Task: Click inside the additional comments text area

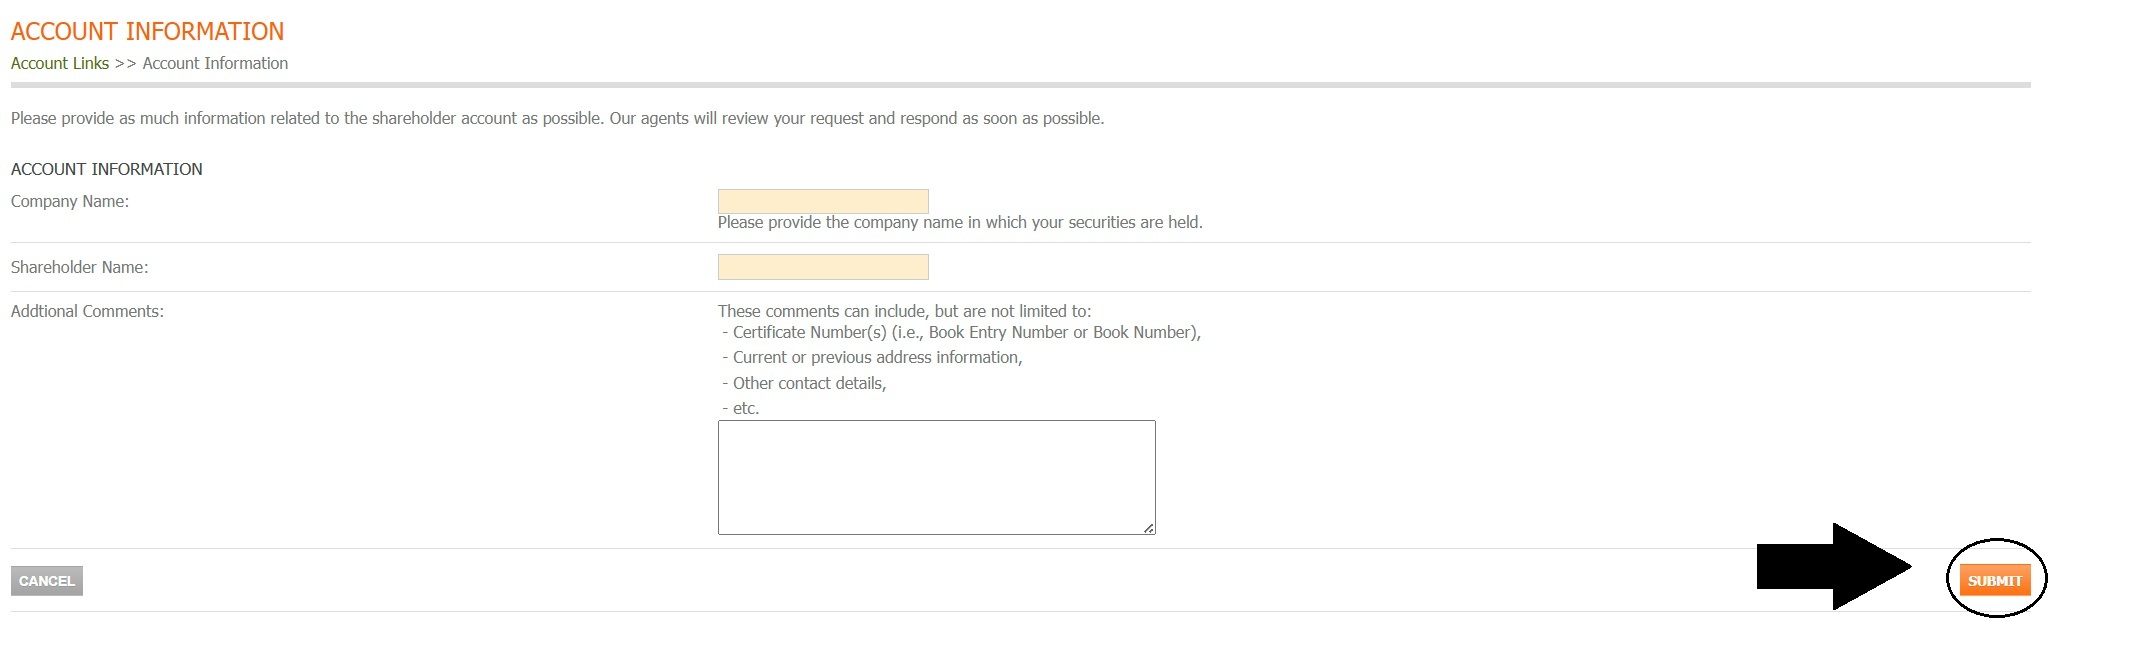Action: (x=936, y=477)
